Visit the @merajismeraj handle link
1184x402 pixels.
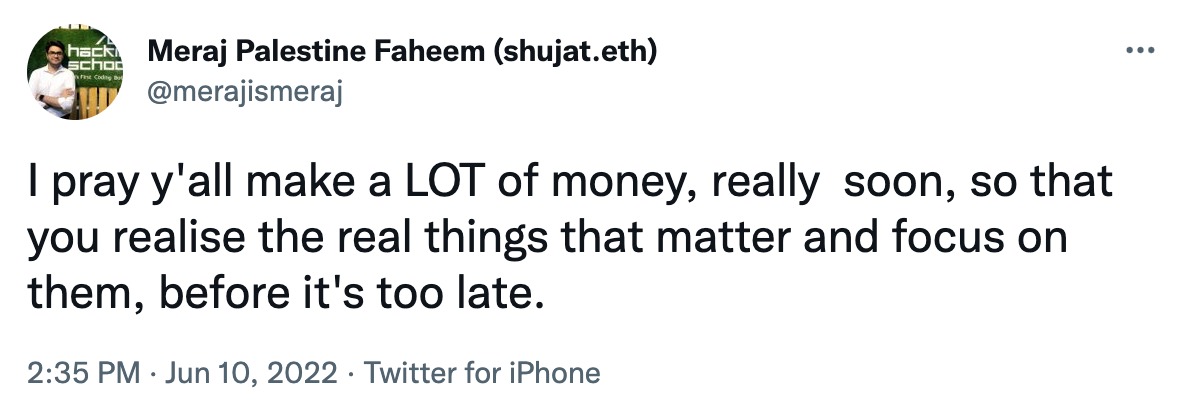pyautogui.click(x=245, y=93)
